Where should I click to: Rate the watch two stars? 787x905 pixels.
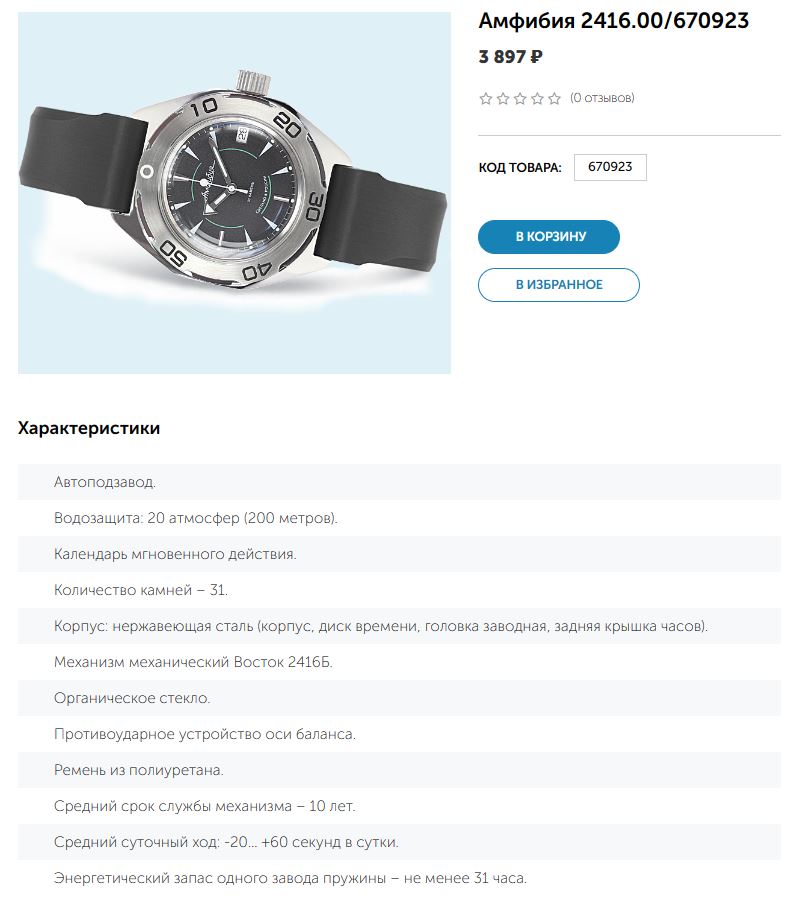pos(503,98)
